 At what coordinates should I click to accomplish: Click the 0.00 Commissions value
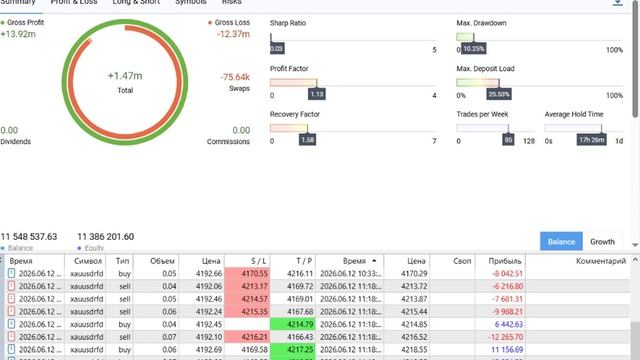coord(241,130)
